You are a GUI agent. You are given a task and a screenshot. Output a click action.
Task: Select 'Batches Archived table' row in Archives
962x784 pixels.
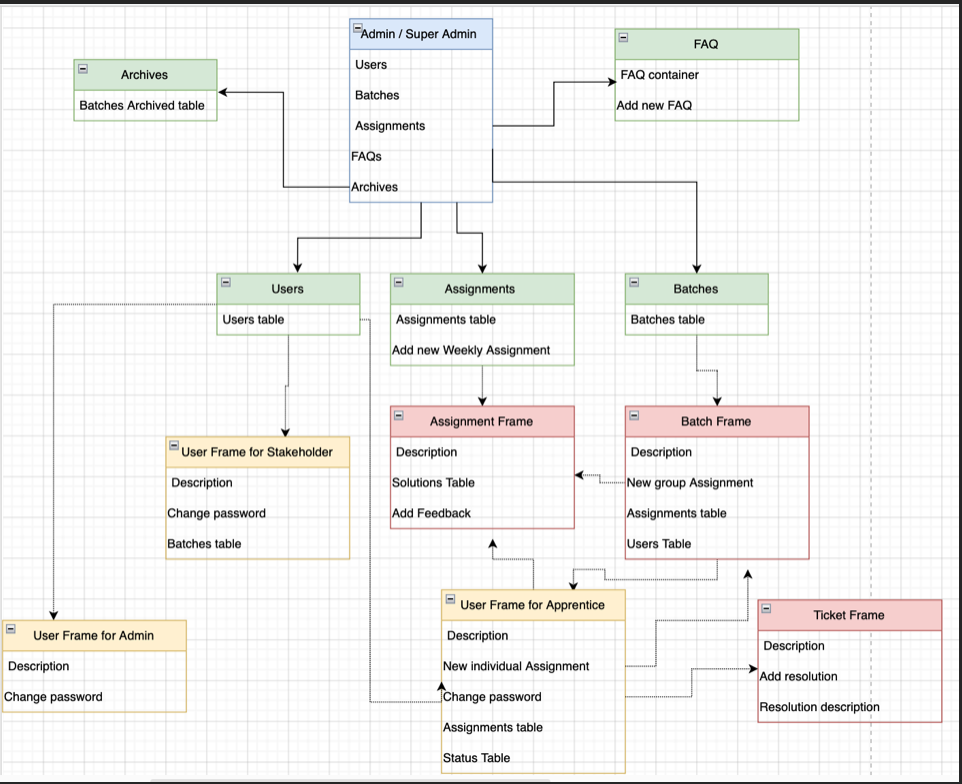tap(142, 105)
